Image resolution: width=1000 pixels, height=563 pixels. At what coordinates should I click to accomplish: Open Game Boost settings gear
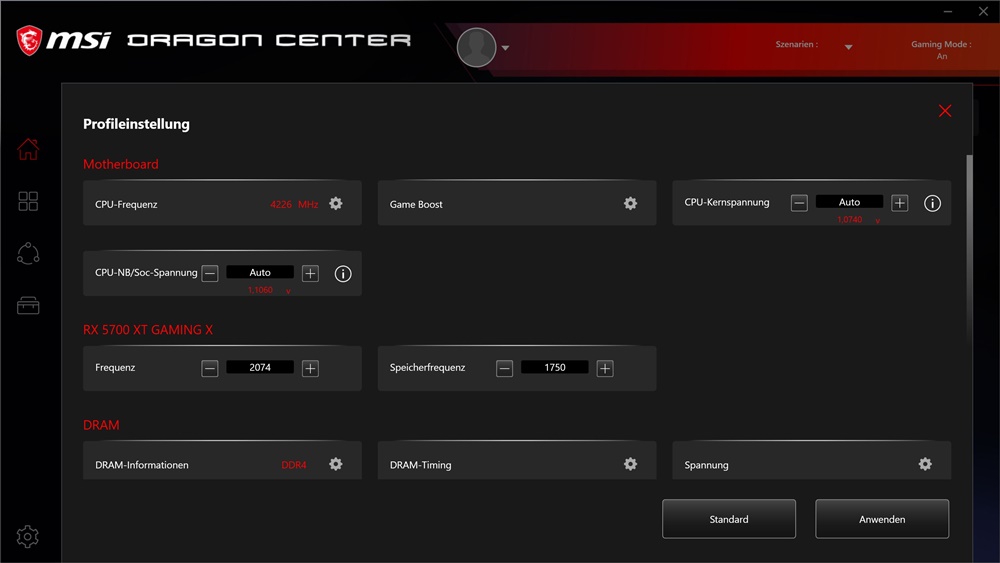tap(630, 204)
